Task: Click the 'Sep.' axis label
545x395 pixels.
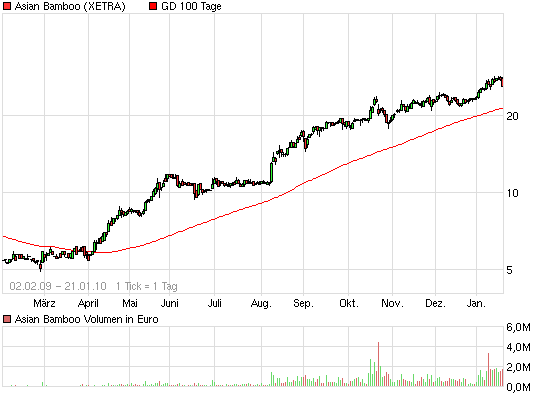Action: click(303, 304)
